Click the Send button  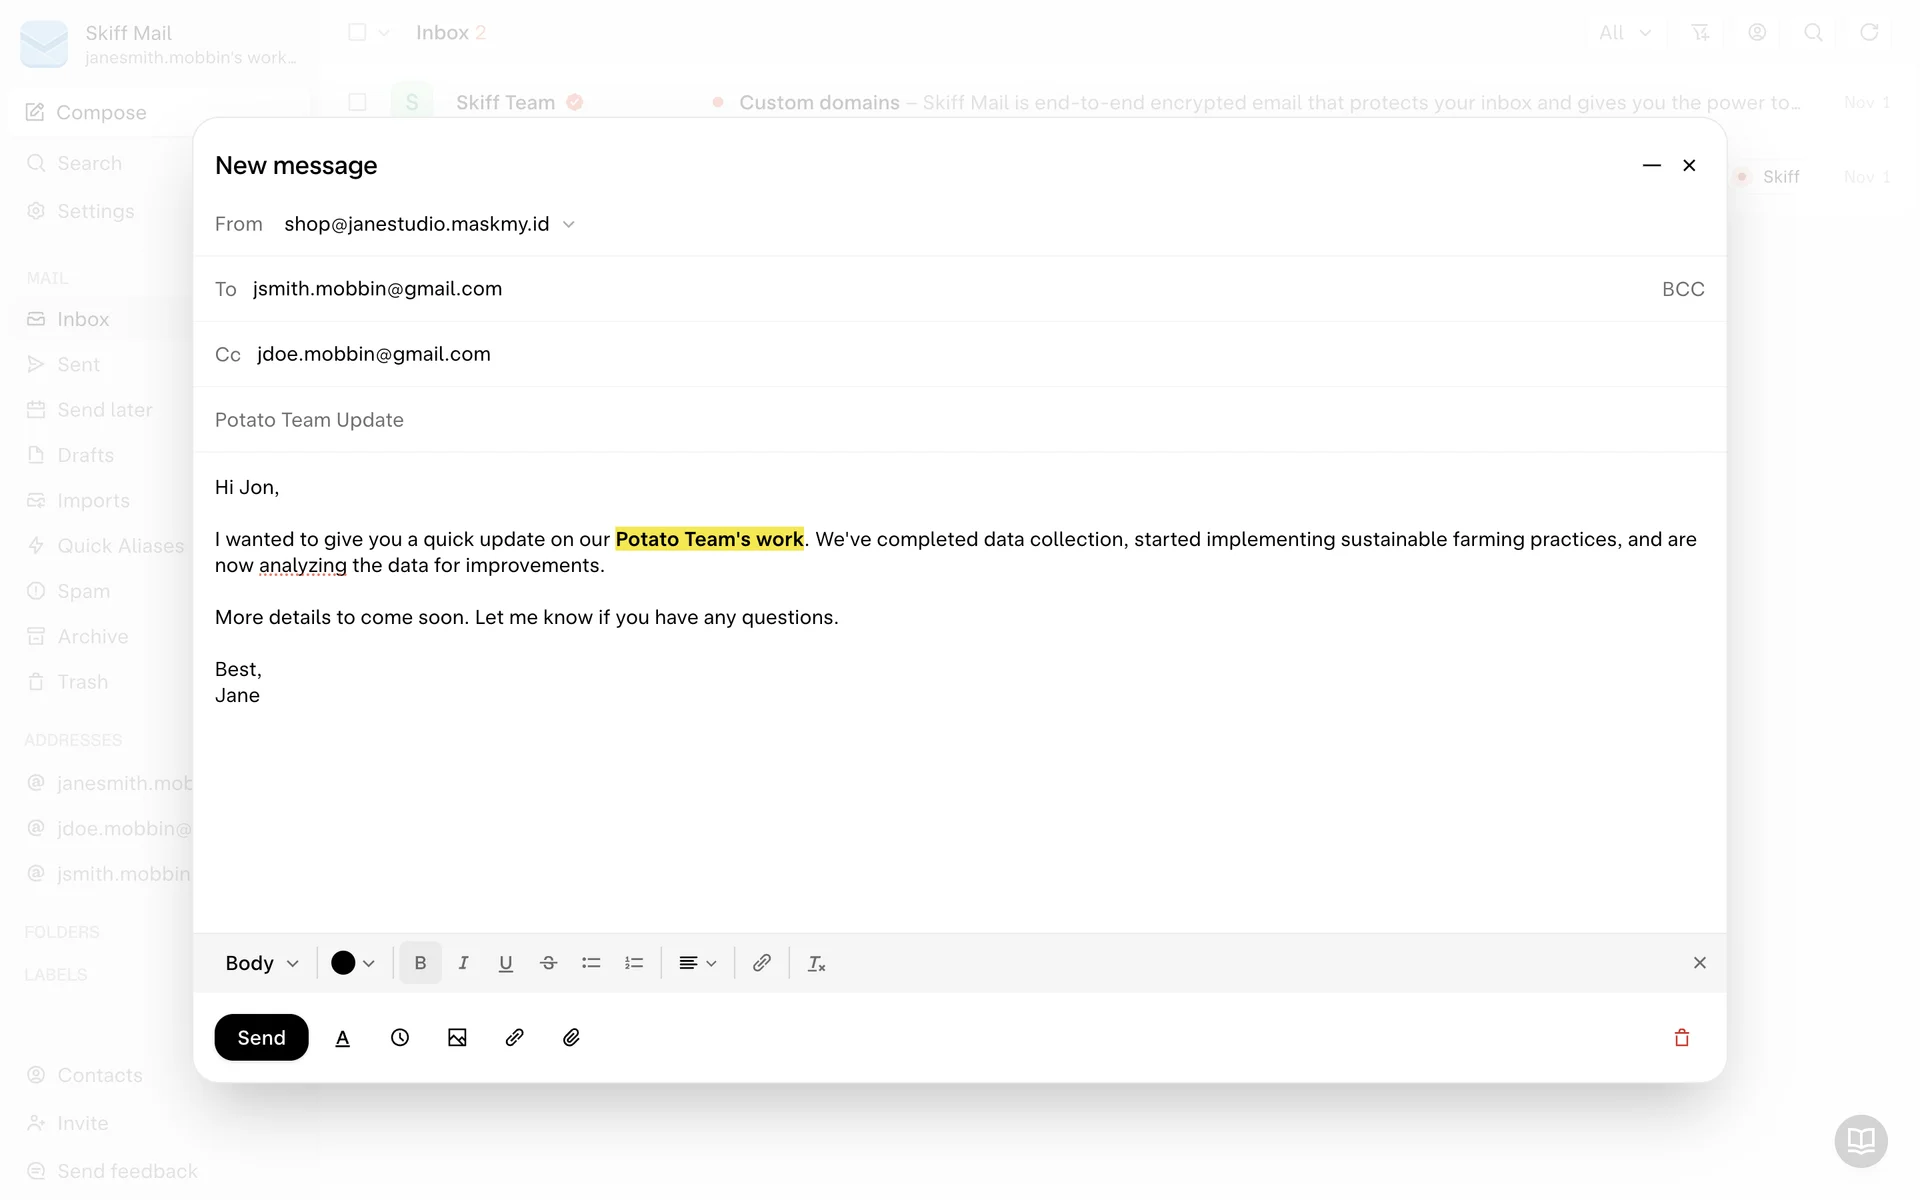tap(261, 1038)
